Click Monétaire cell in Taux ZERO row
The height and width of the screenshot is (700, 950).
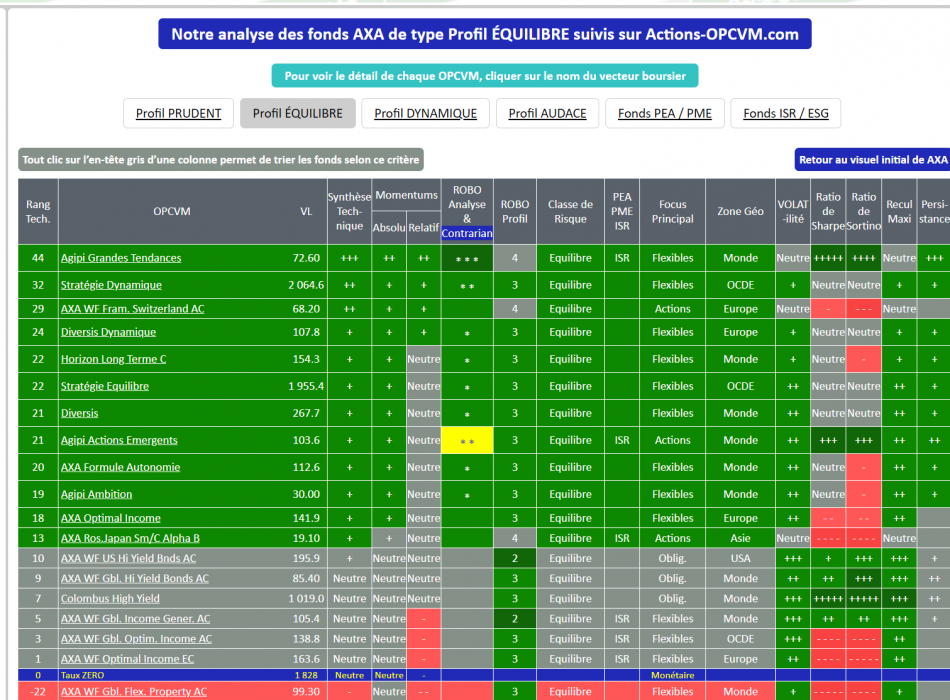coord(673,675)
